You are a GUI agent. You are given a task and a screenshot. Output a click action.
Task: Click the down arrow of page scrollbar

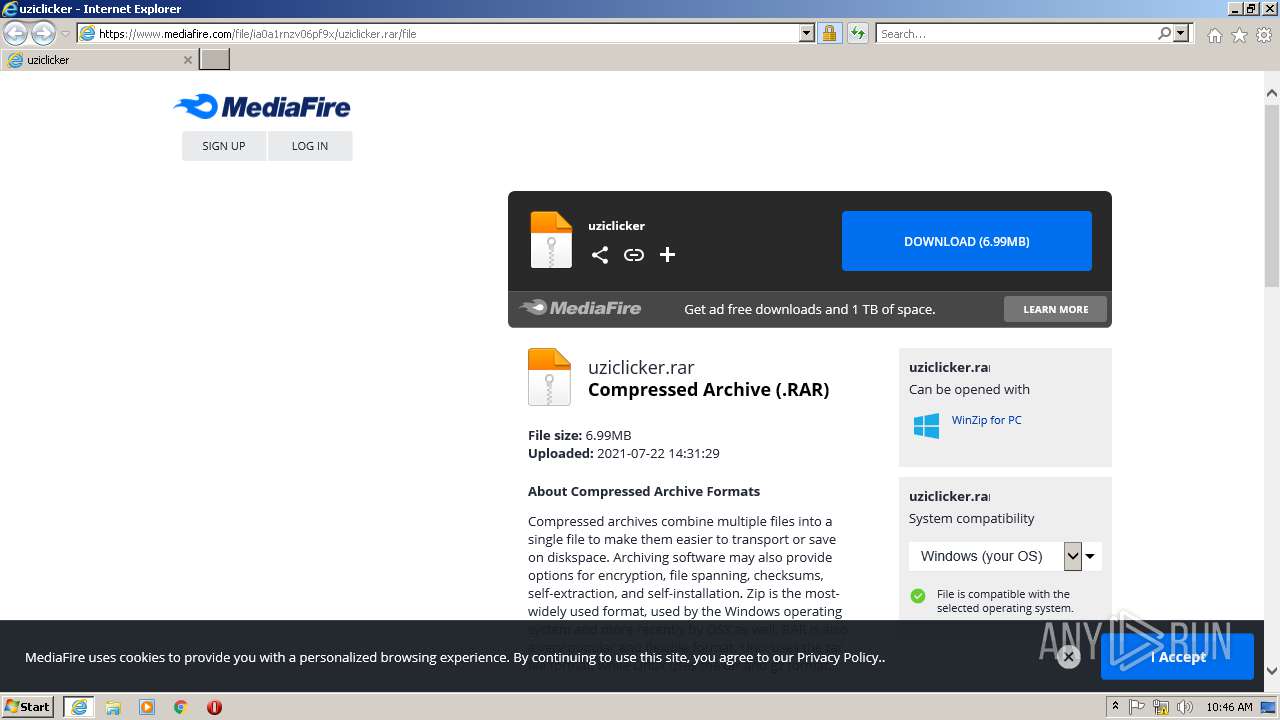(1272, 671)
